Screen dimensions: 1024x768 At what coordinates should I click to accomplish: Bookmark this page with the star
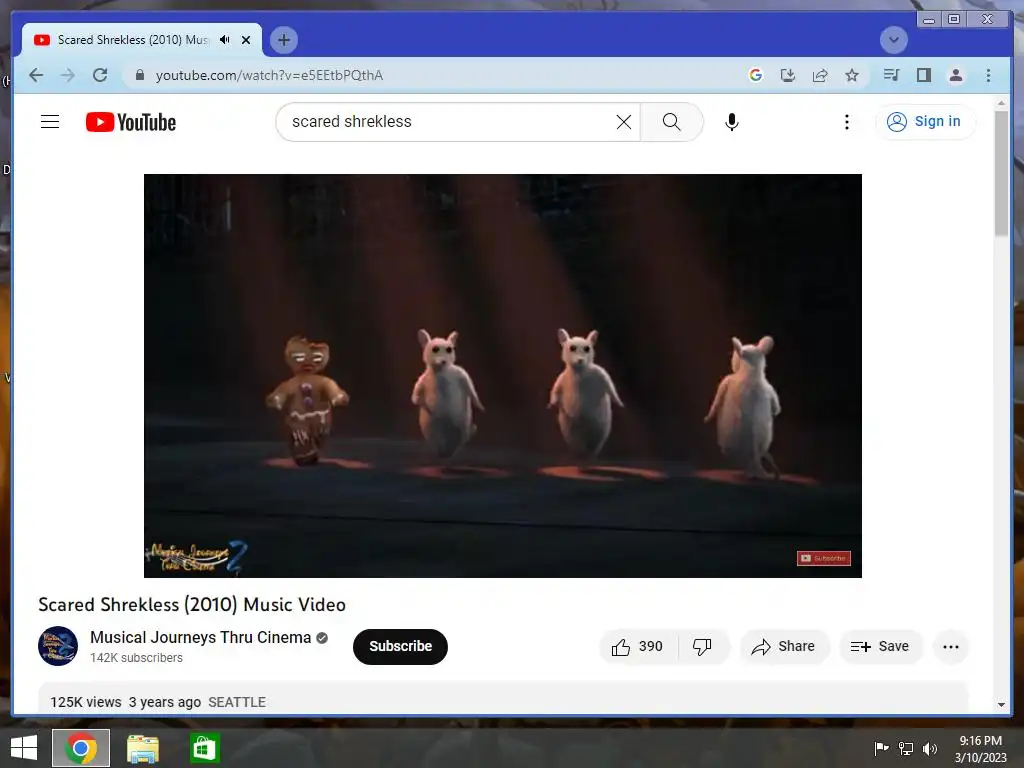point(852,75)
